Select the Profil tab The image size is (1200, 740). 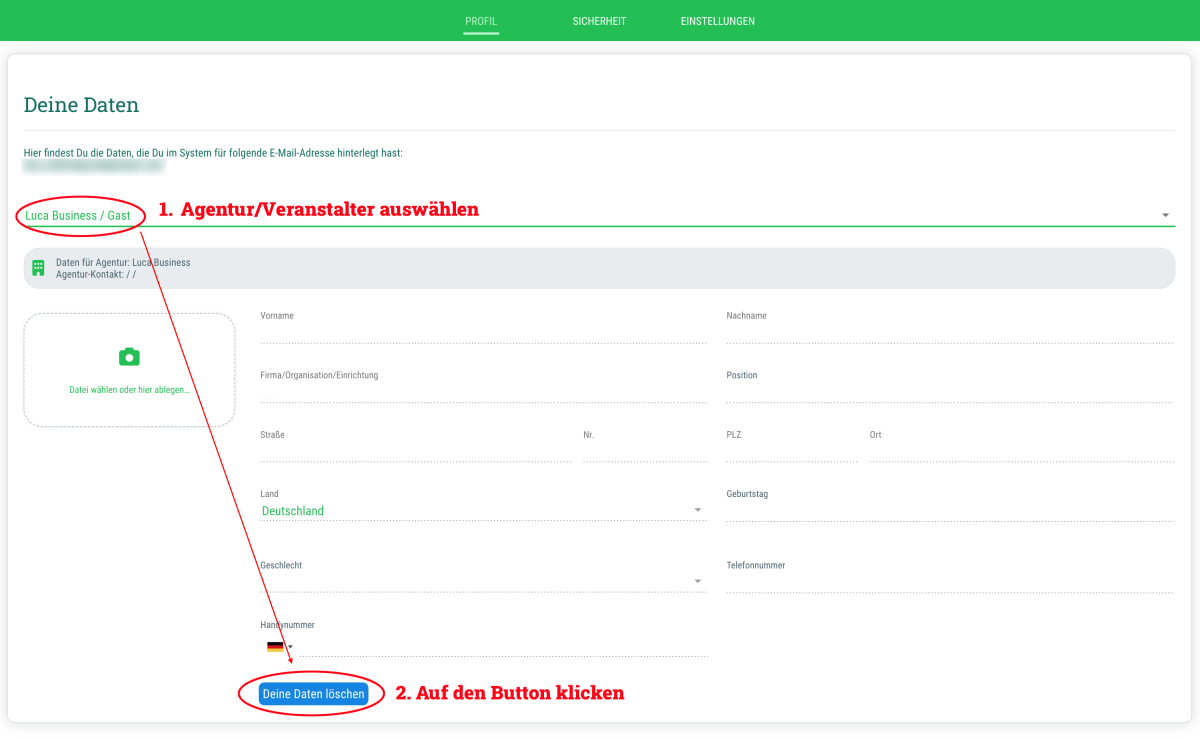pos(481,21)
